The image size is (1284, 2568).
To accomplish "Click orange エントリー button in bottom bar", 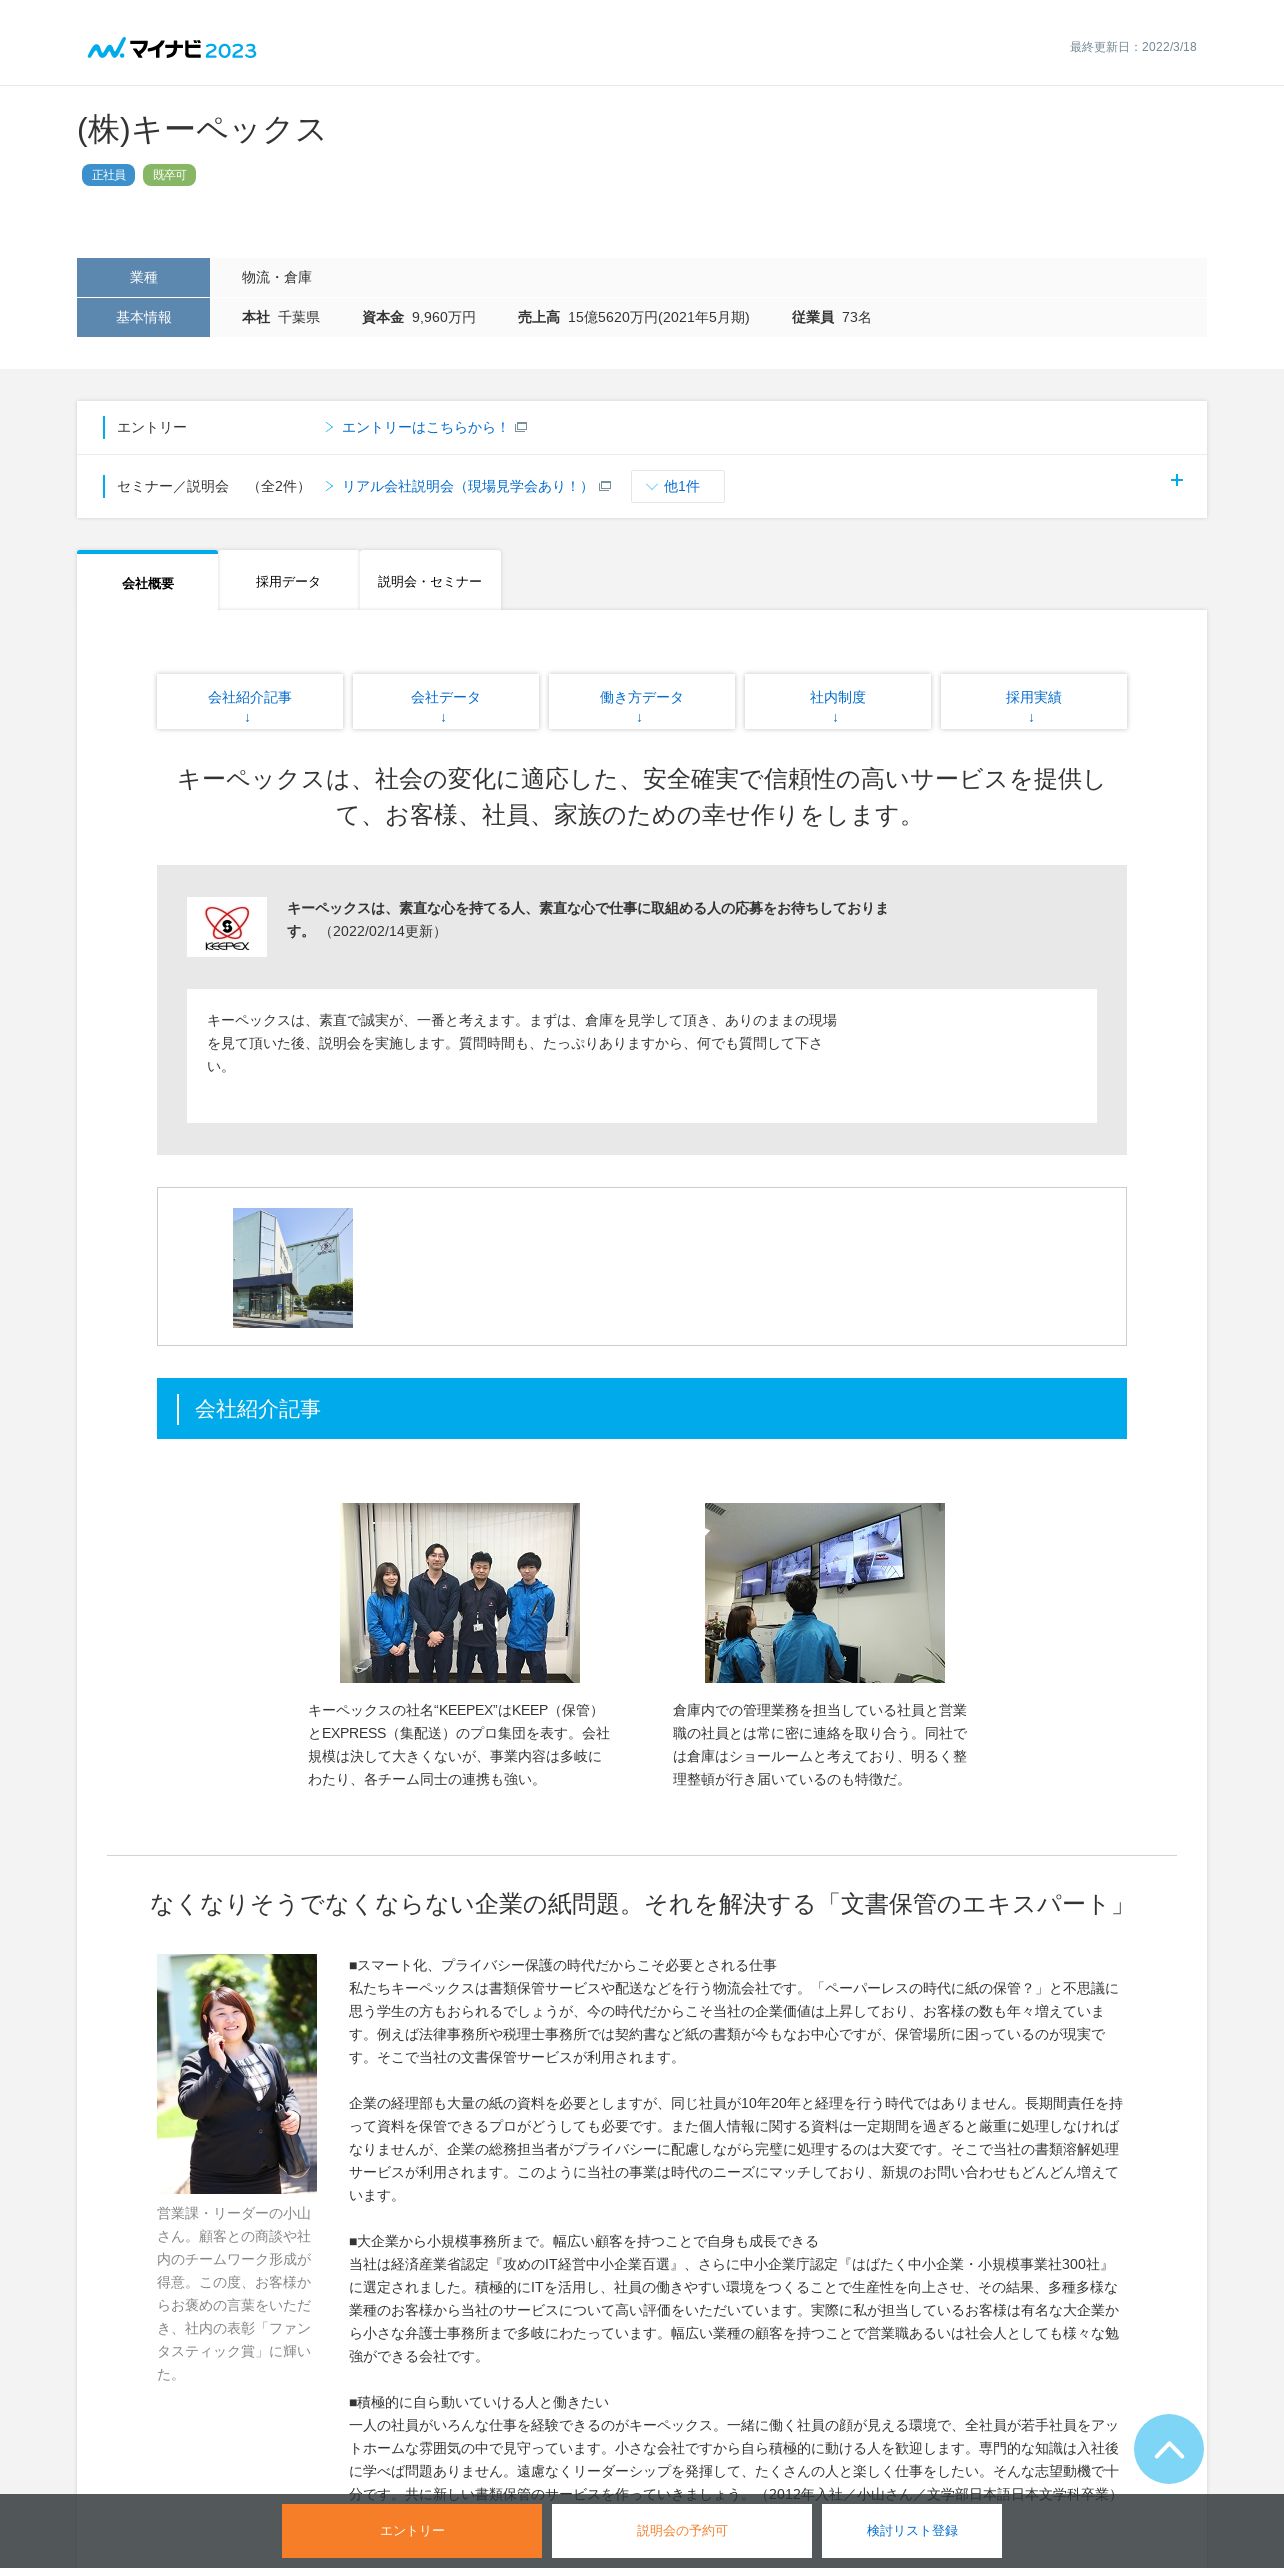I will click(x=412, y=2530).
